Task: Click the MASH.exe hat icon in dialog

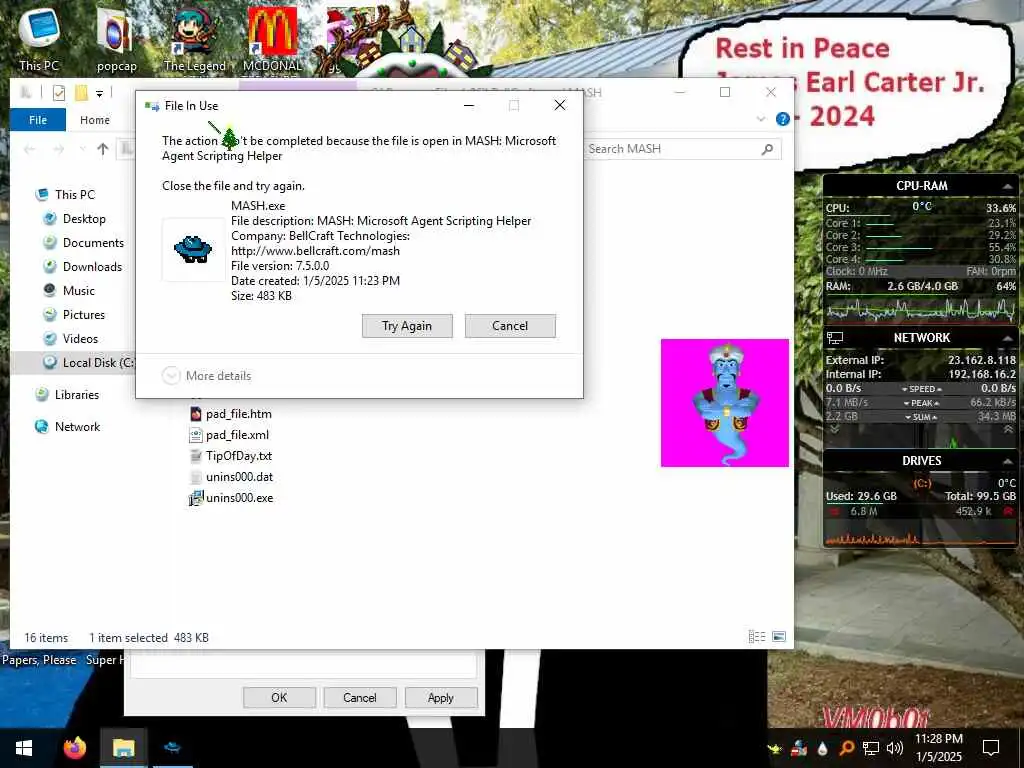Action: click(193, 249)
